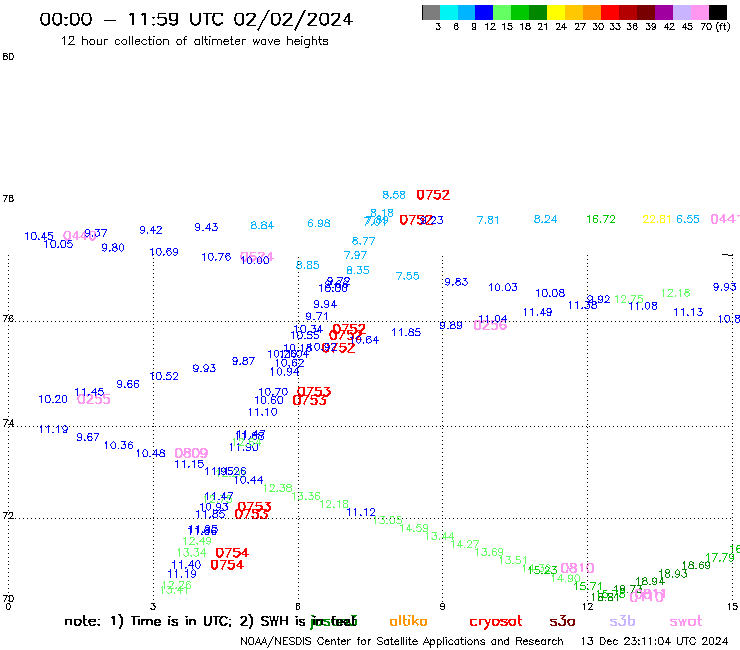The width and height of the screenshot is (740, 650).
Task: Click the '12 hour collection of altimeter wave heights' subtitle
Action: (194, 41)
